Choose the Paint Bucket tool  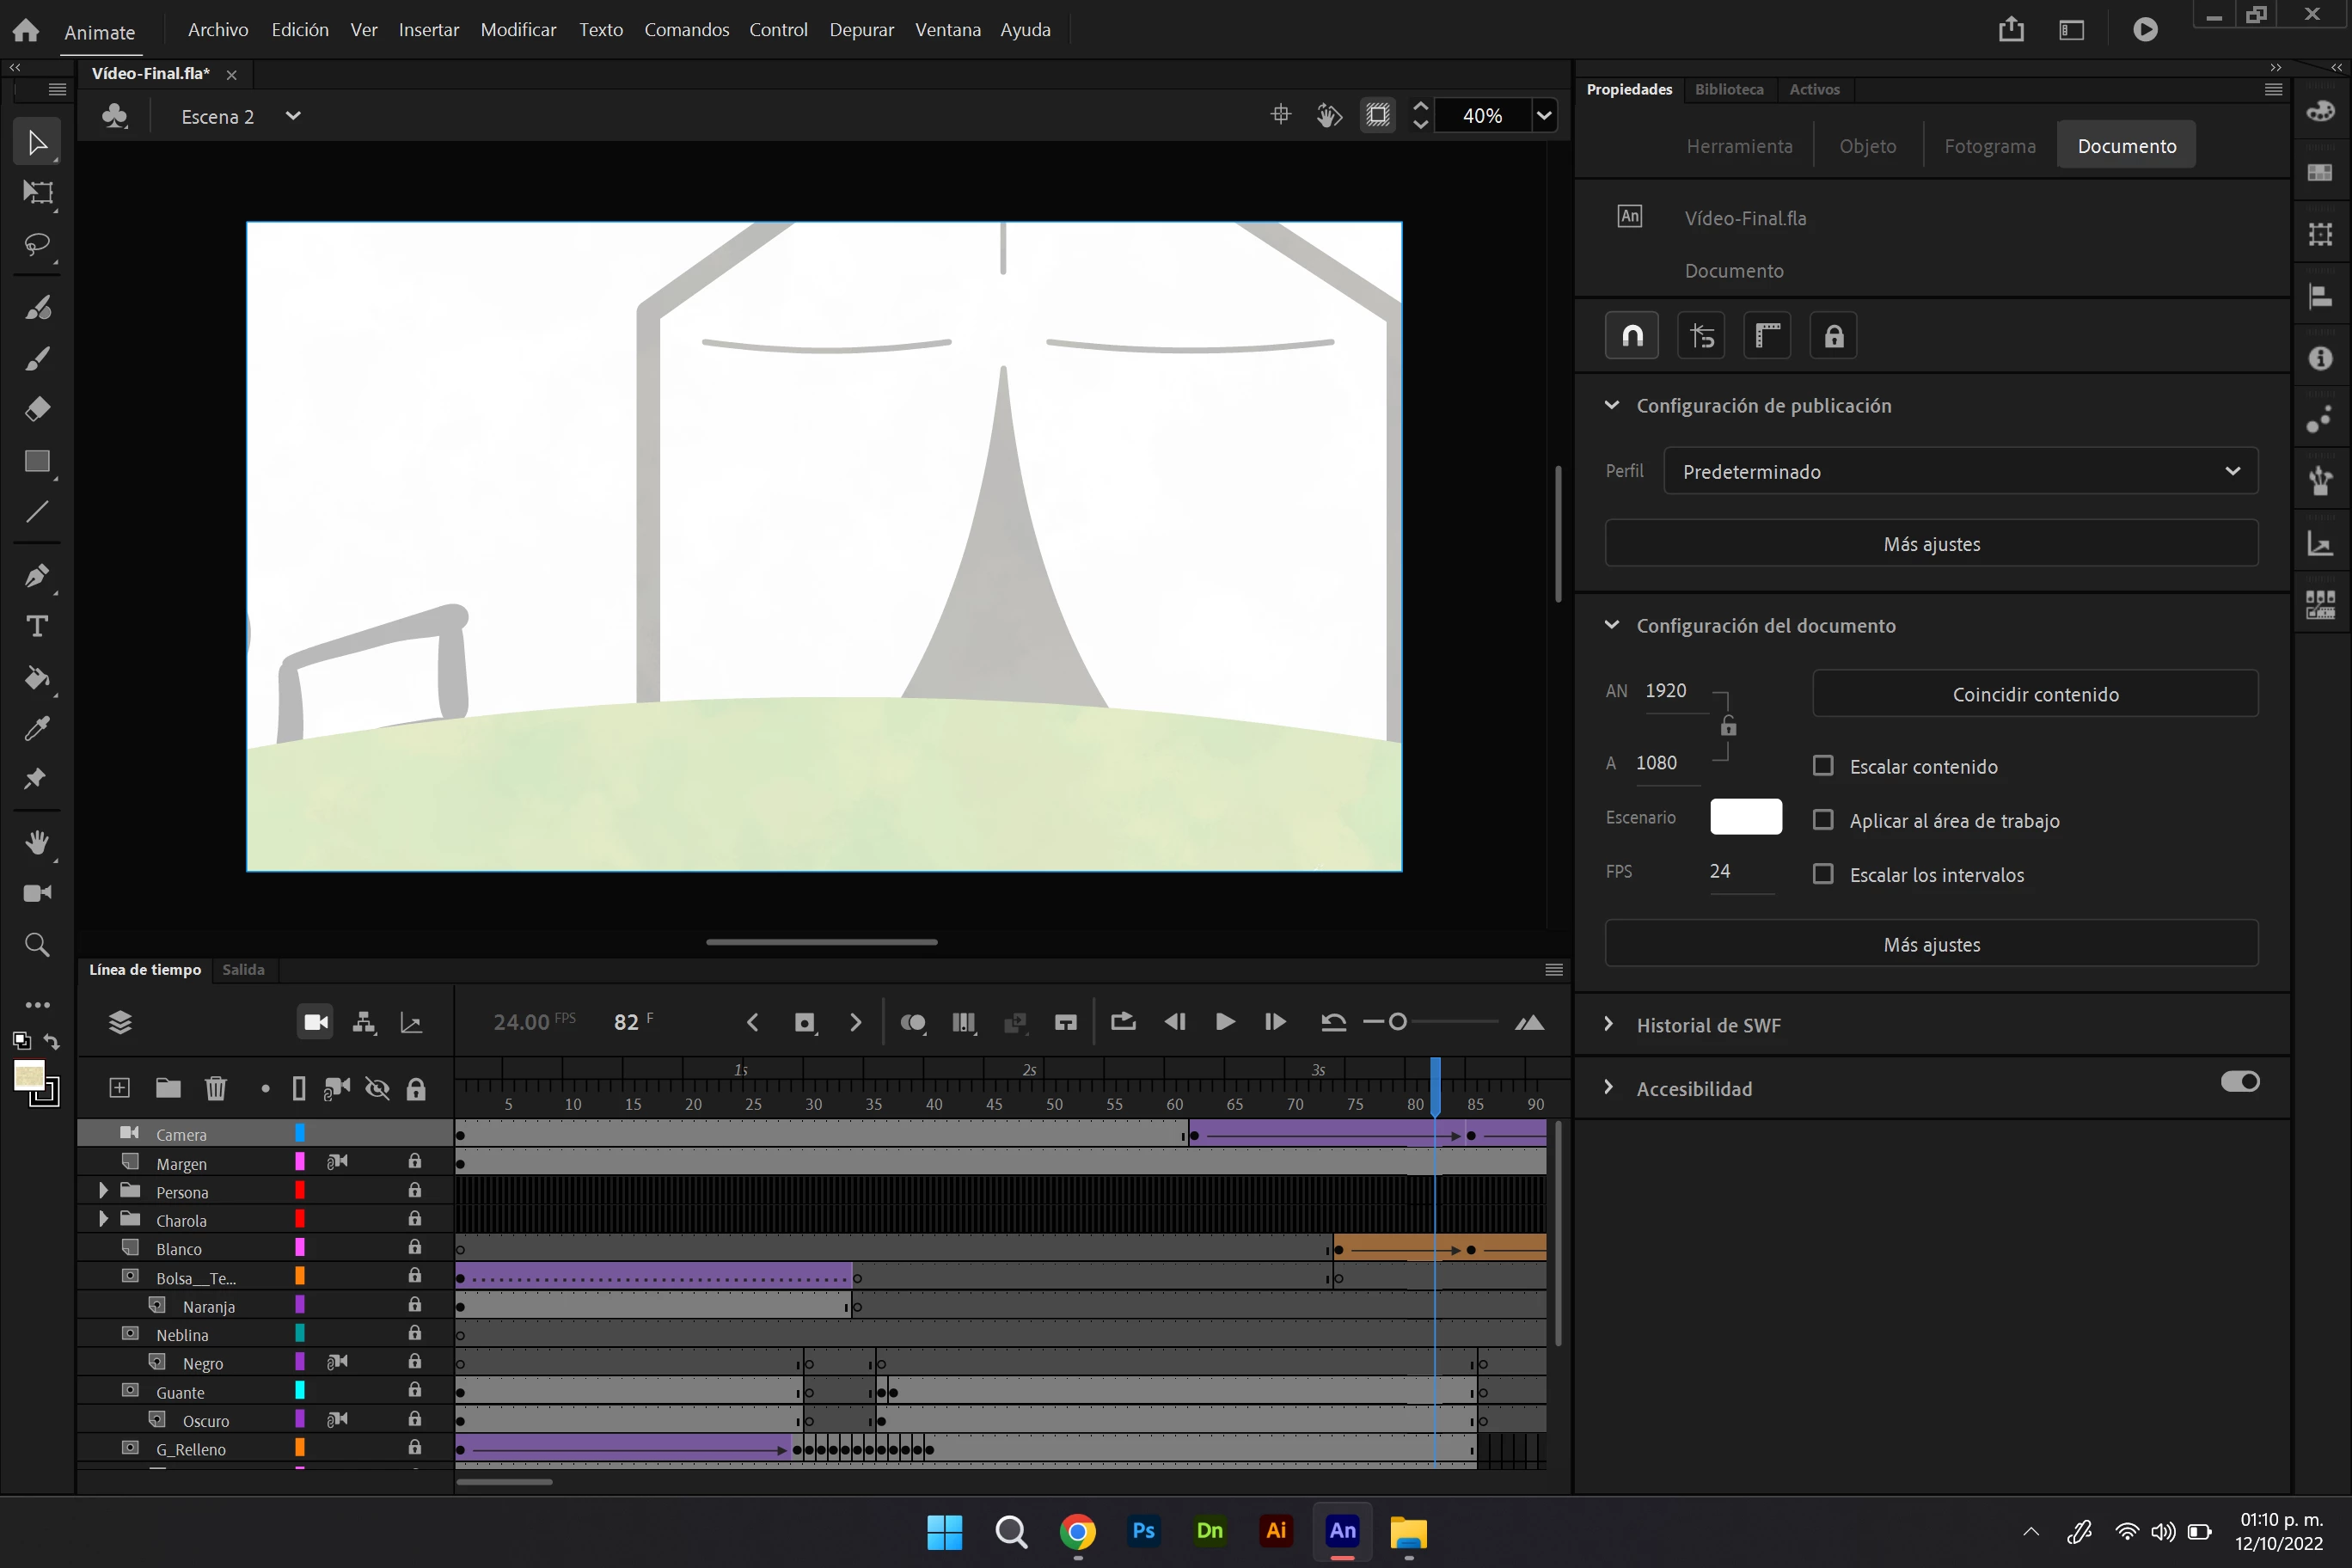point(38,679)
